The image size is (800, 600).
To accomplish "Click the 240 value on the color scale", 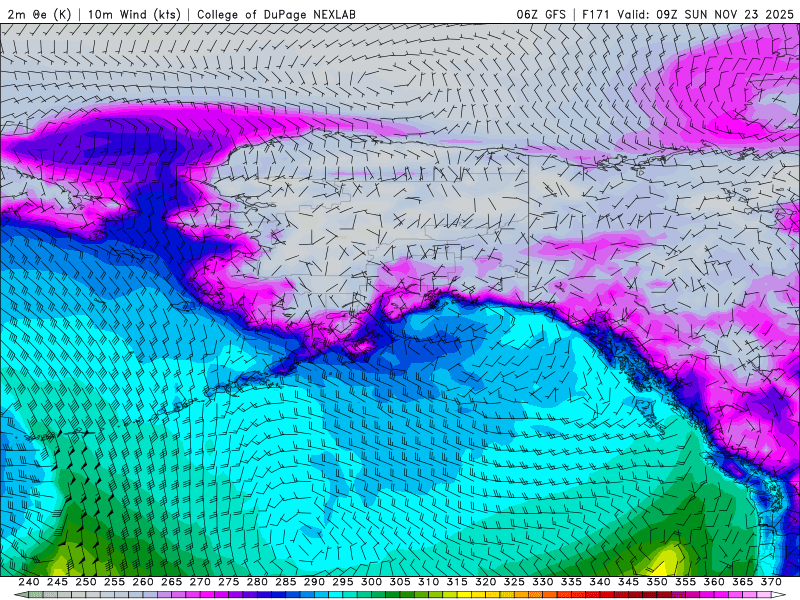I will pyautogui.click(x=29, y=582).
